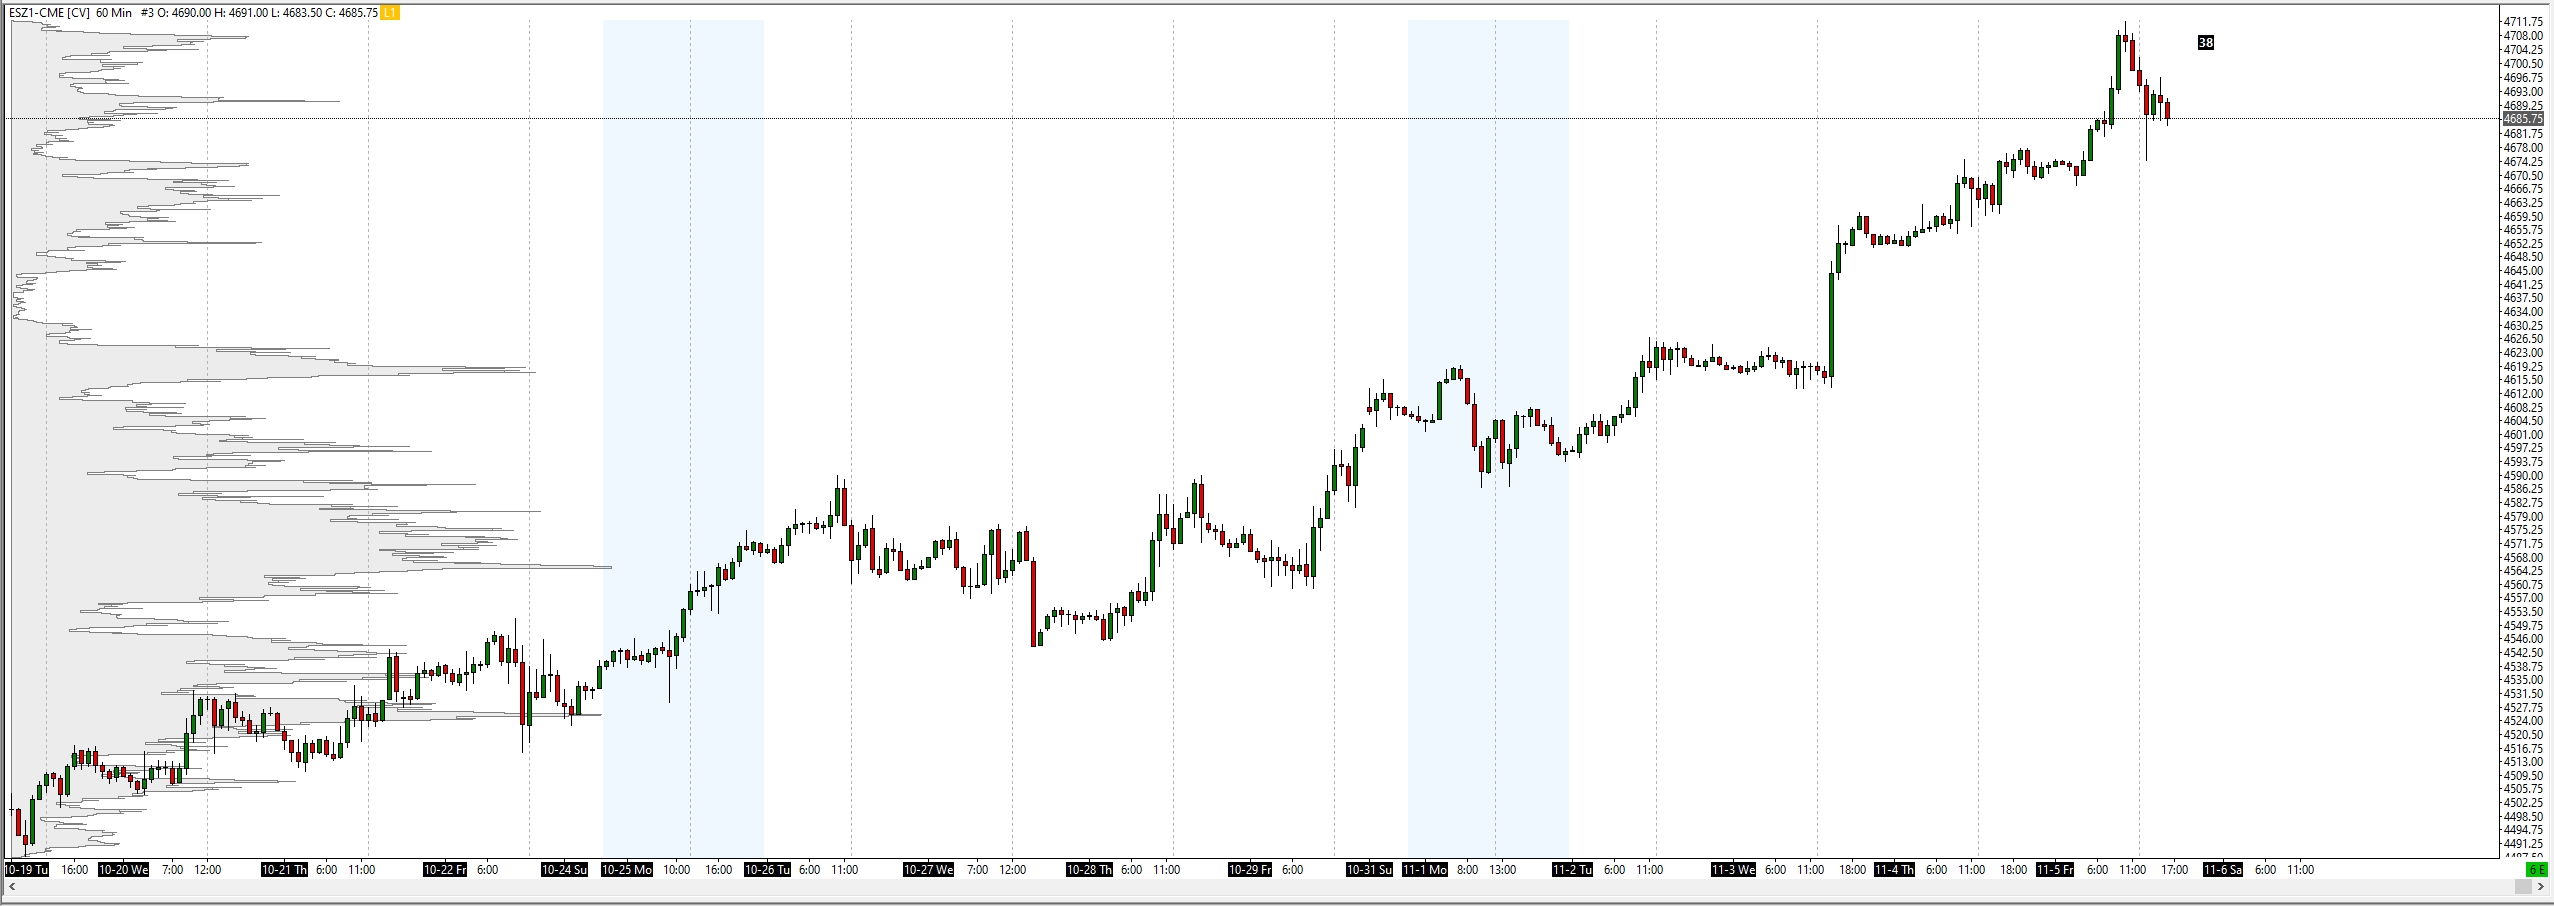Click the 11-1 Mo date marker
Viewport: 2554px width, 906px height.
[x=1425, y=870]
